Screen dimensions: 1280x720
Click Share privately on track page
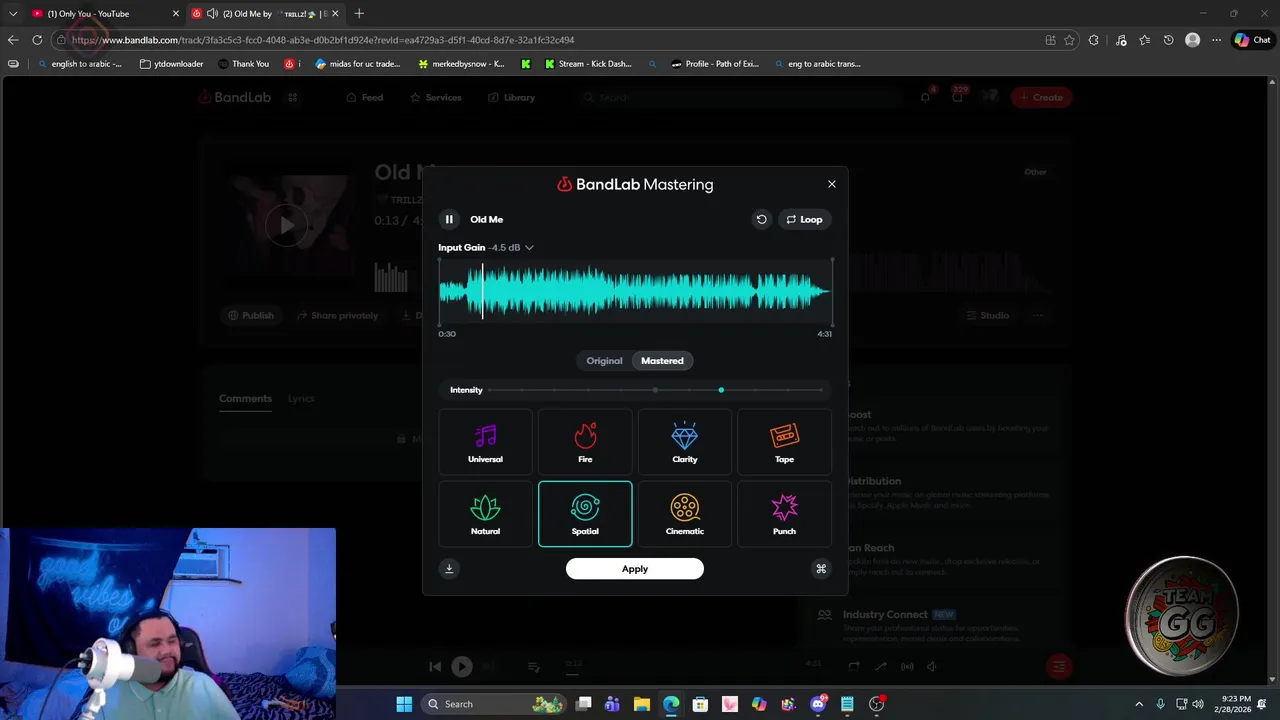[336, 315]
